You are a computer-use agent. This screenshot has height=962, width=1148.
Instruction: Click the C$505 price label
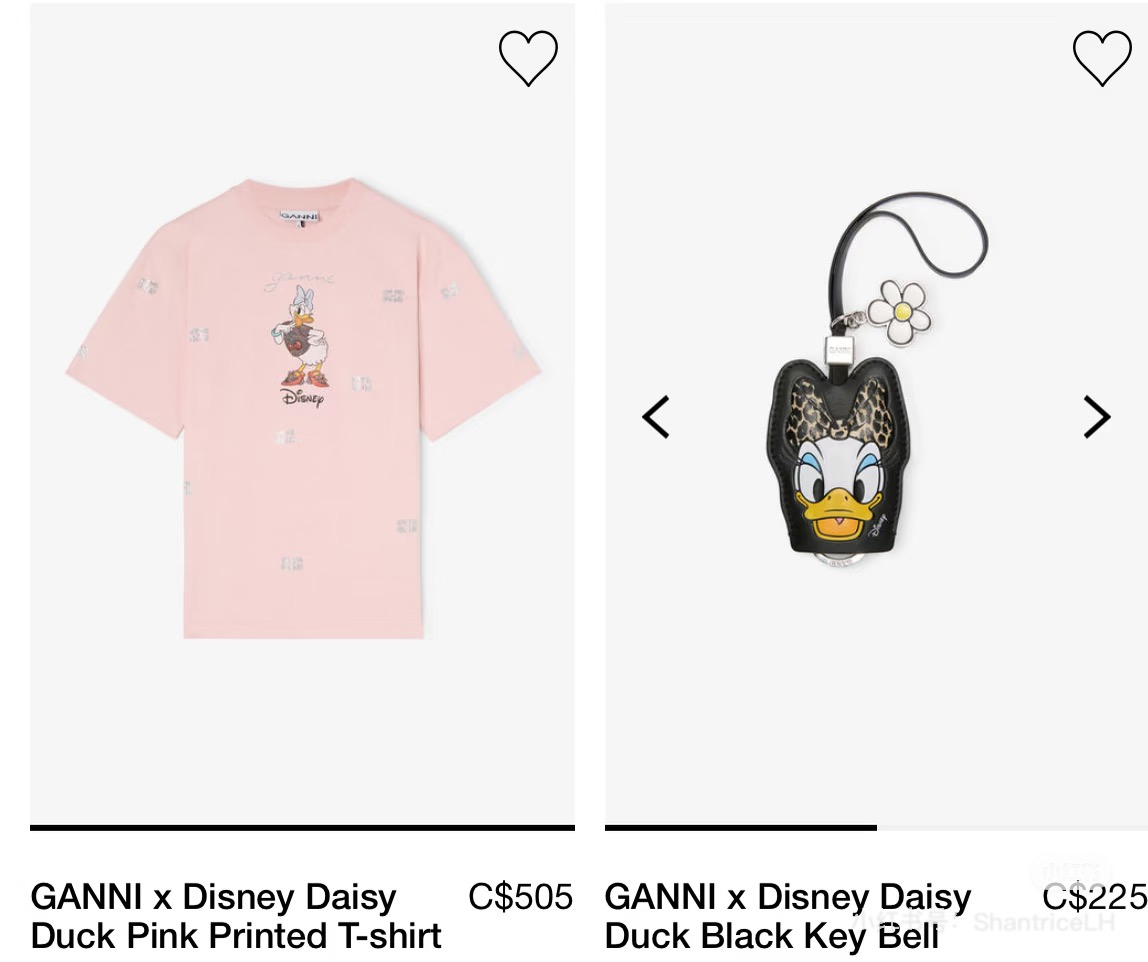[x=521, y=897]
